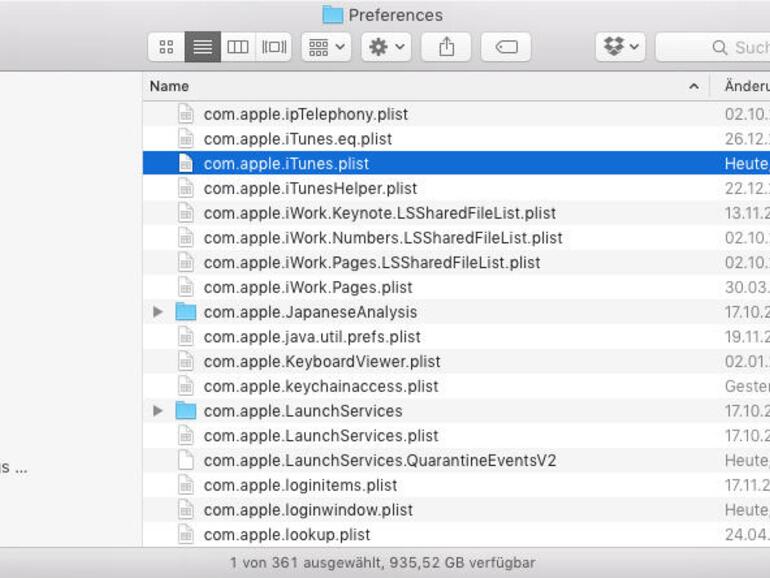
Task: Click the file icon of com.apple.iWork.Pages.plist
Action: 186,287
